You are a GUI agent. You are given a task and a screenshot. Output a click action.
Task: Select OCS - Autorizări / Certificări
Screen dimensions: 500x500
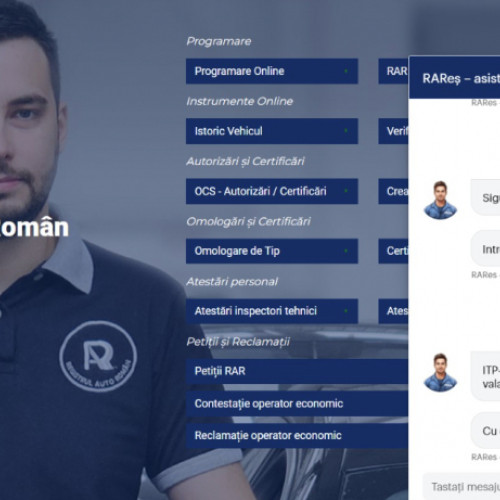(x=272, y=191)
